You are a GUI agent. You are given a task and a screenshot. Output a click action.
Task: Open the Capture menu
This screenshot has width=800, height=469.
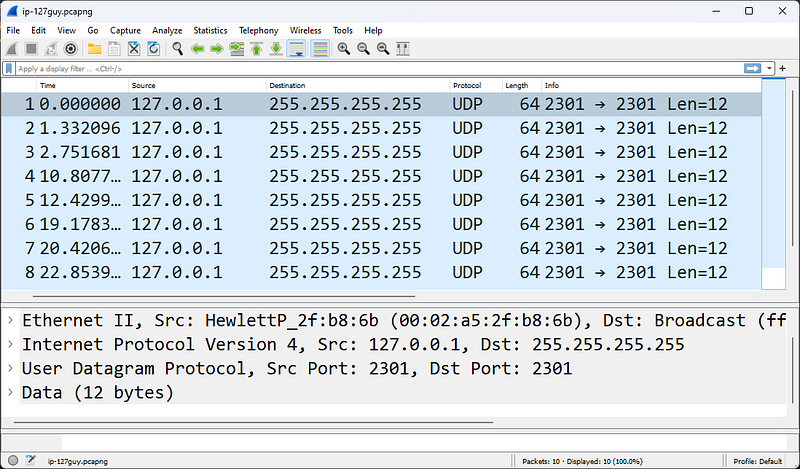(125, 31)
